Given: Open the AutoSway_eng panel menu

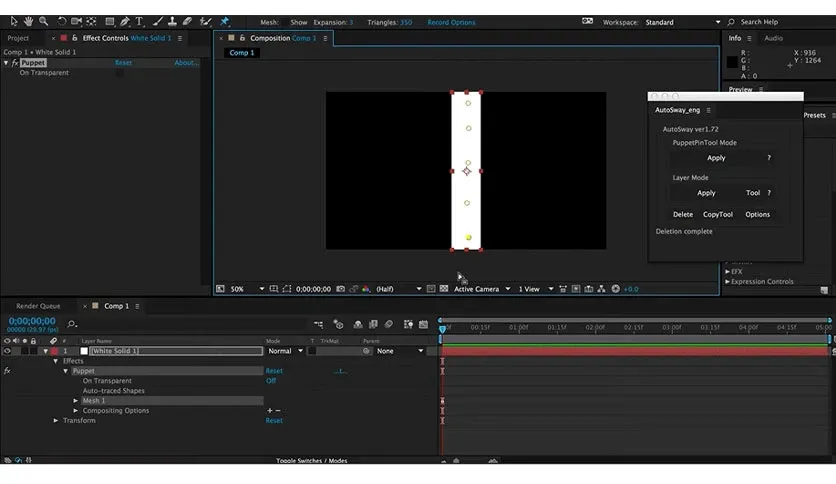Looking at the screenshot, I should pyautogui.click(x=708, y=110).
